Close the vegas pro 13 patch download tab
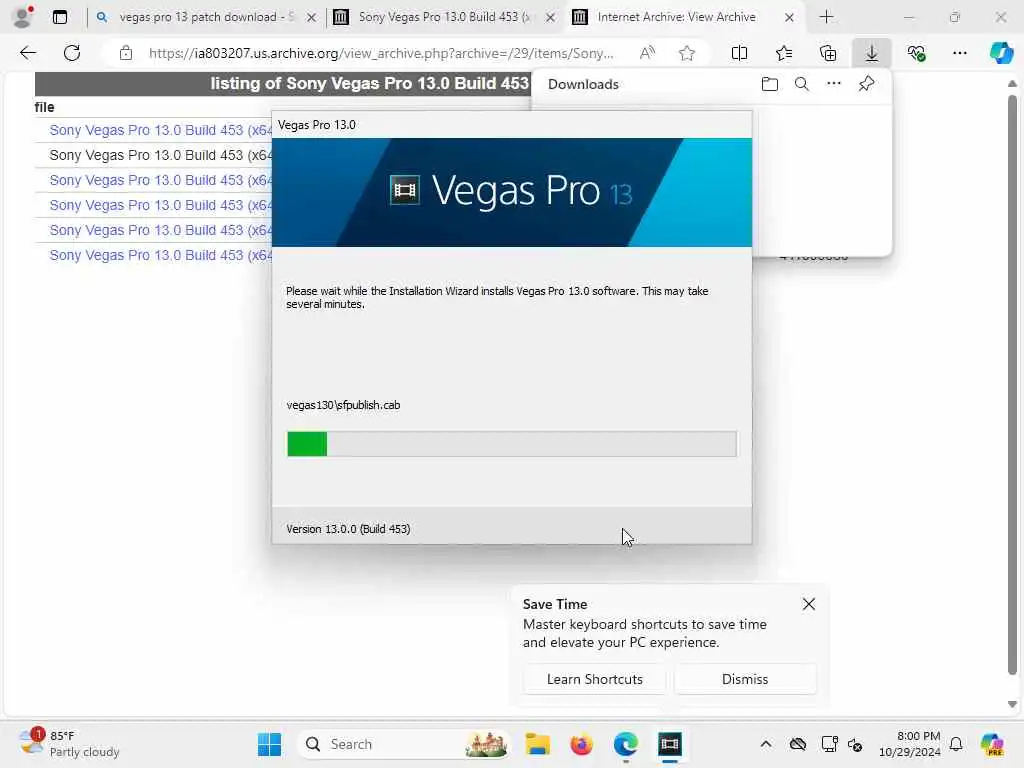The height and width of the screenshot is (768, 1024). click(312, 18)
